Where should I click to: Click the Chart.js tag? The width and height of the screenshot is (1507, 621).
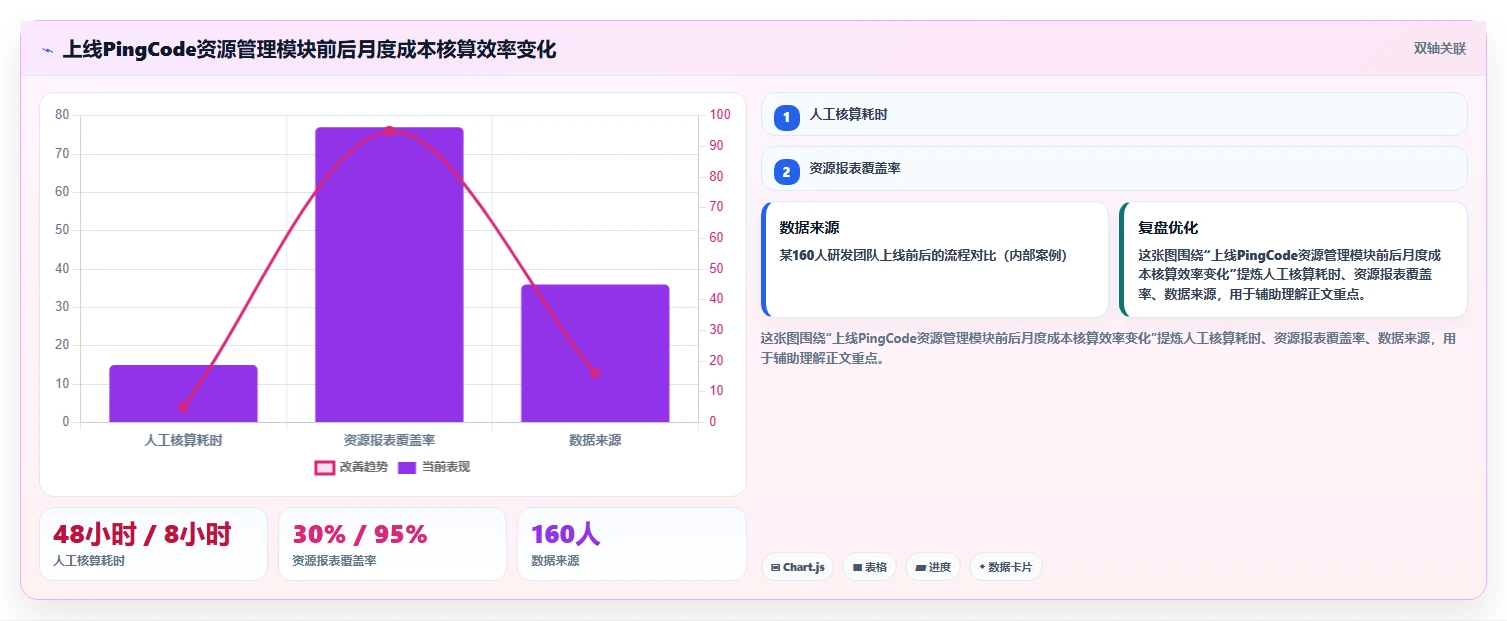798,567
